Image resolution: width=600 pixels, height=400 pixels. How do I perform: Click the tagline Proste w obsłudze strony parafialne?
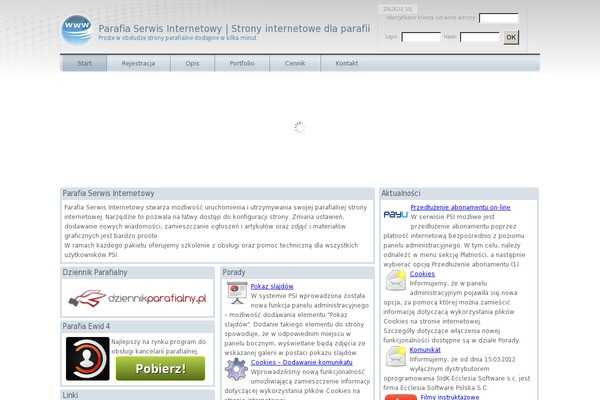coord(178,38)
